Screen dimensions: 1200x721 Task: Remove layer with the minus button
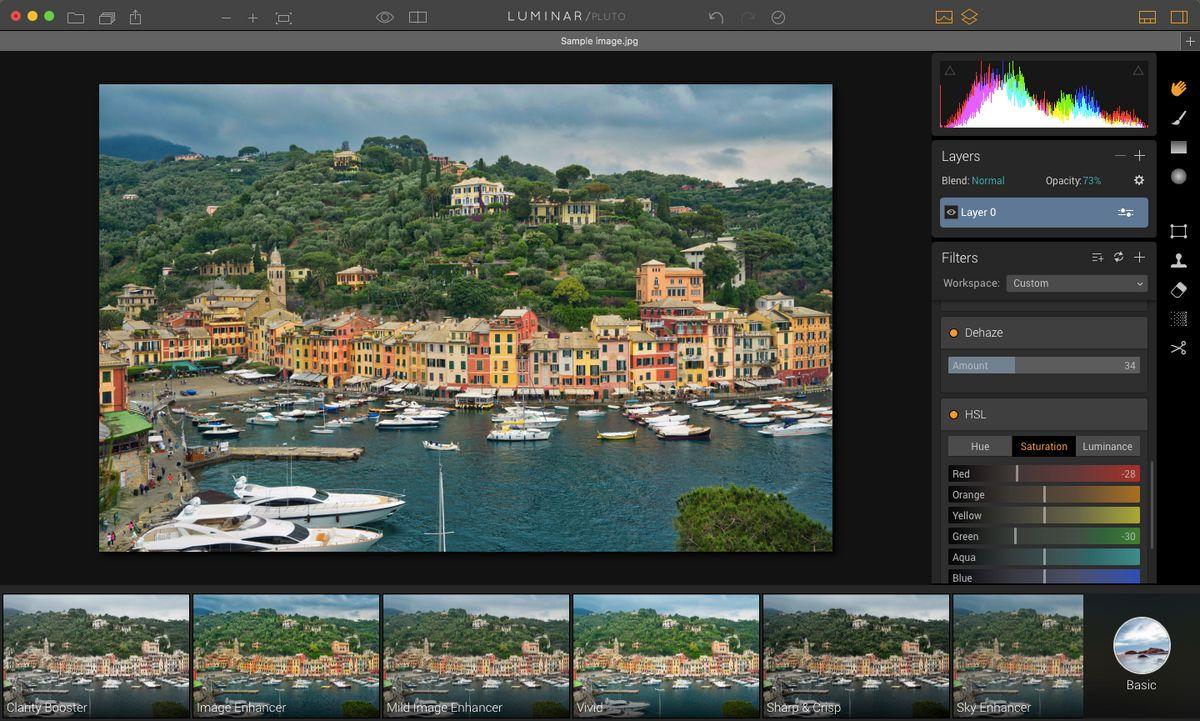(x=1120, y=156)
